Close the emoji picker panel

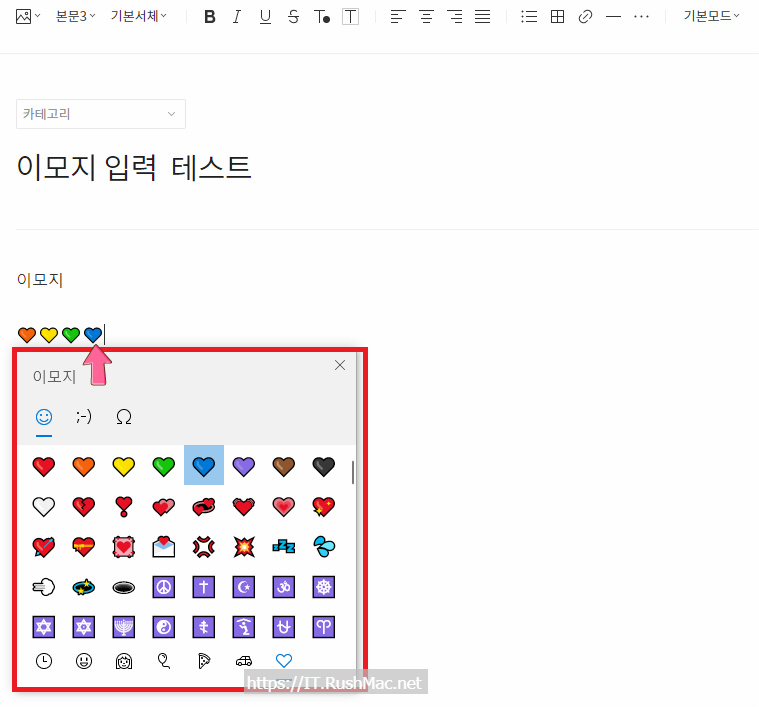click(340, 365)
